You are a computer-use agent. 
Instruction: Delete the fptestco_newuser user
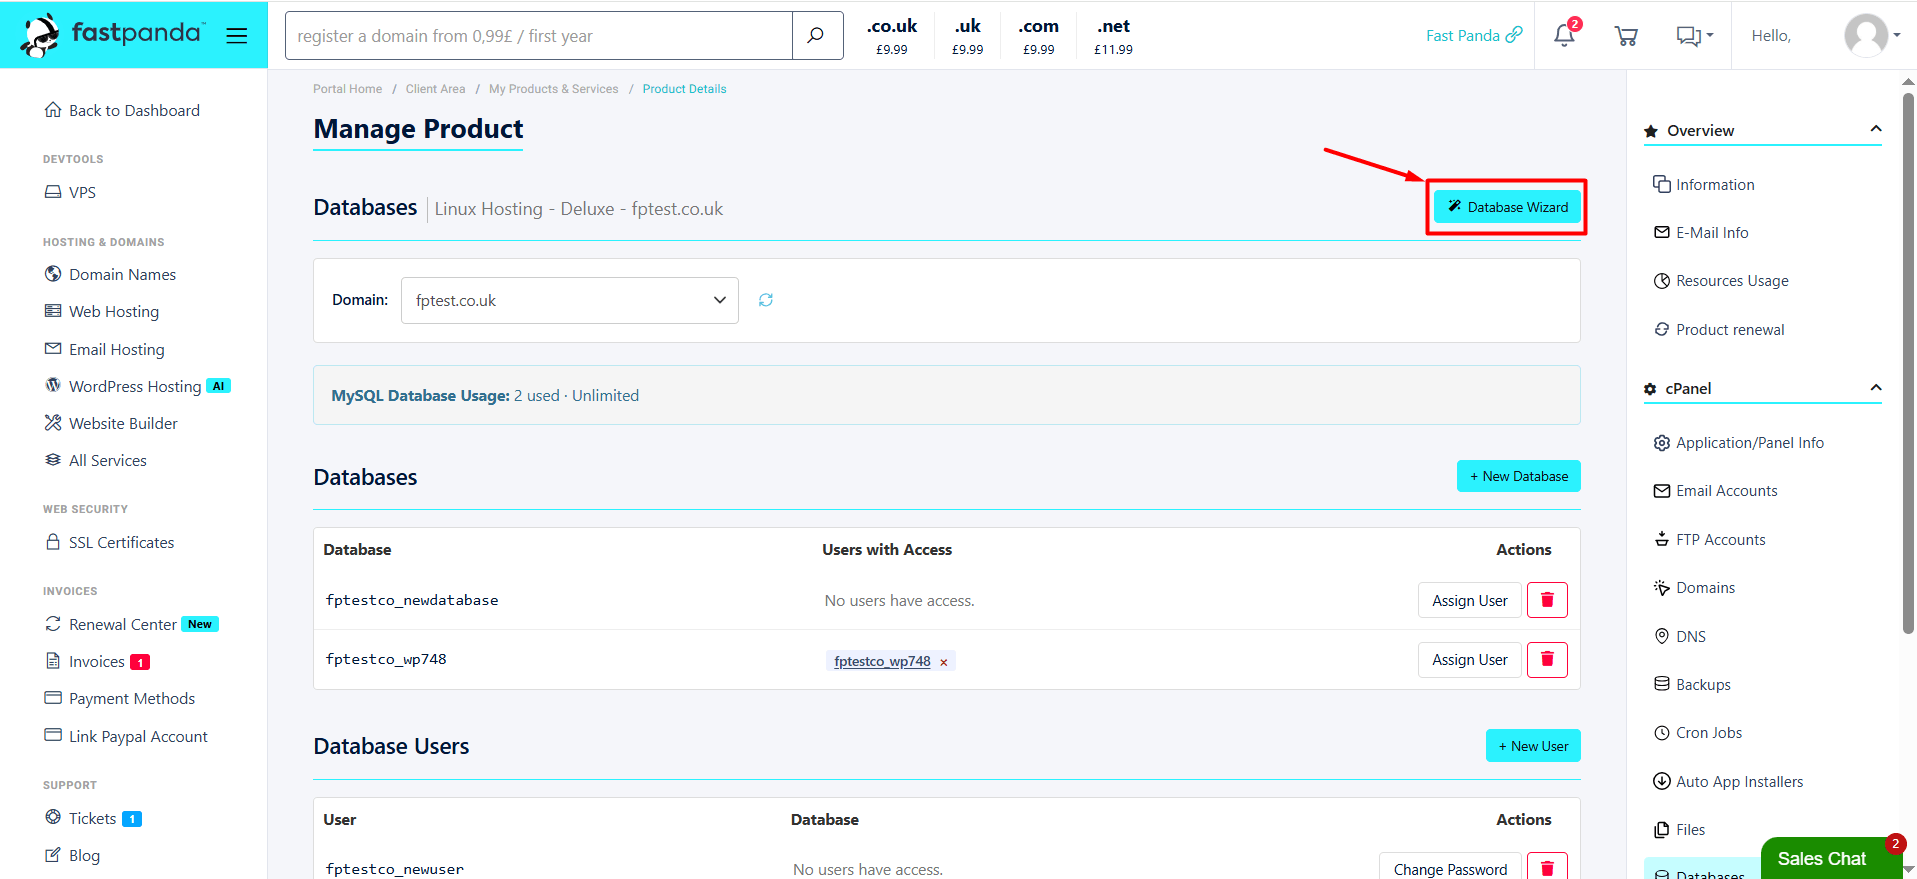point(1547,868)
